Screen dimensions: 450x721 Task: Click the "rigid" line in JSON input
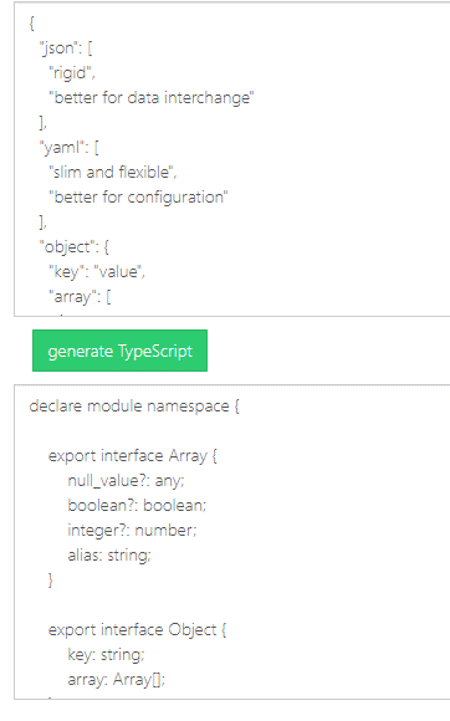point(72,73)
